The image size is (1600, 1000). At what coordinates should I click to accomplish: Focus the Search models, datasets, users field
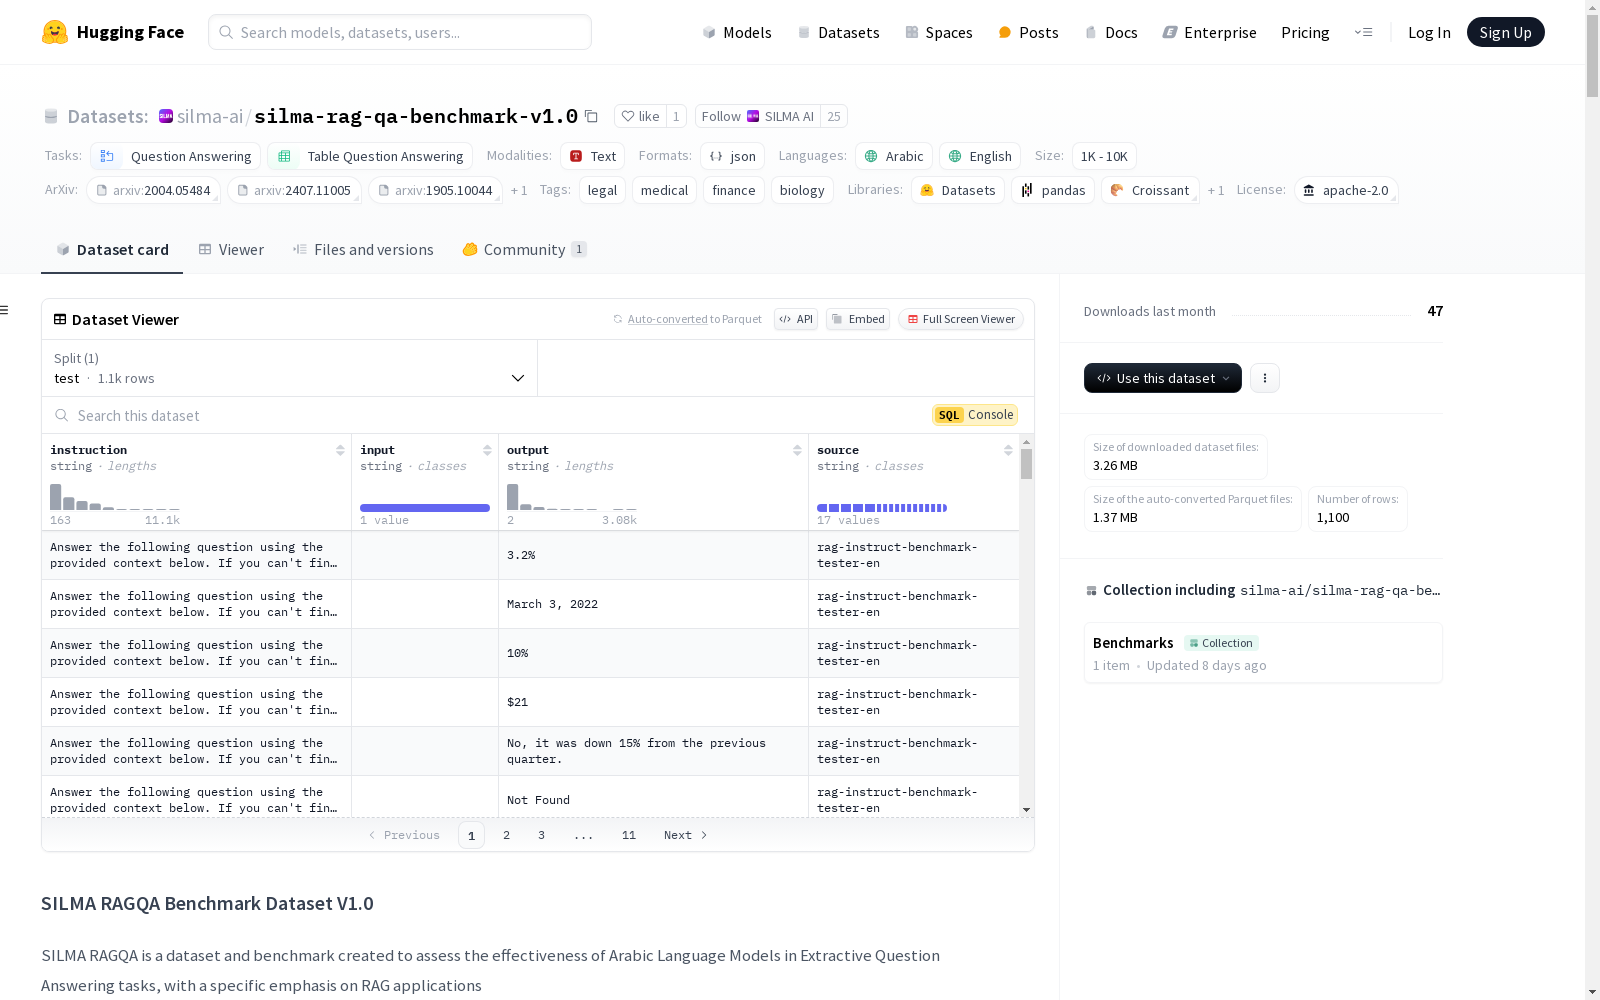tap(400, 32)
